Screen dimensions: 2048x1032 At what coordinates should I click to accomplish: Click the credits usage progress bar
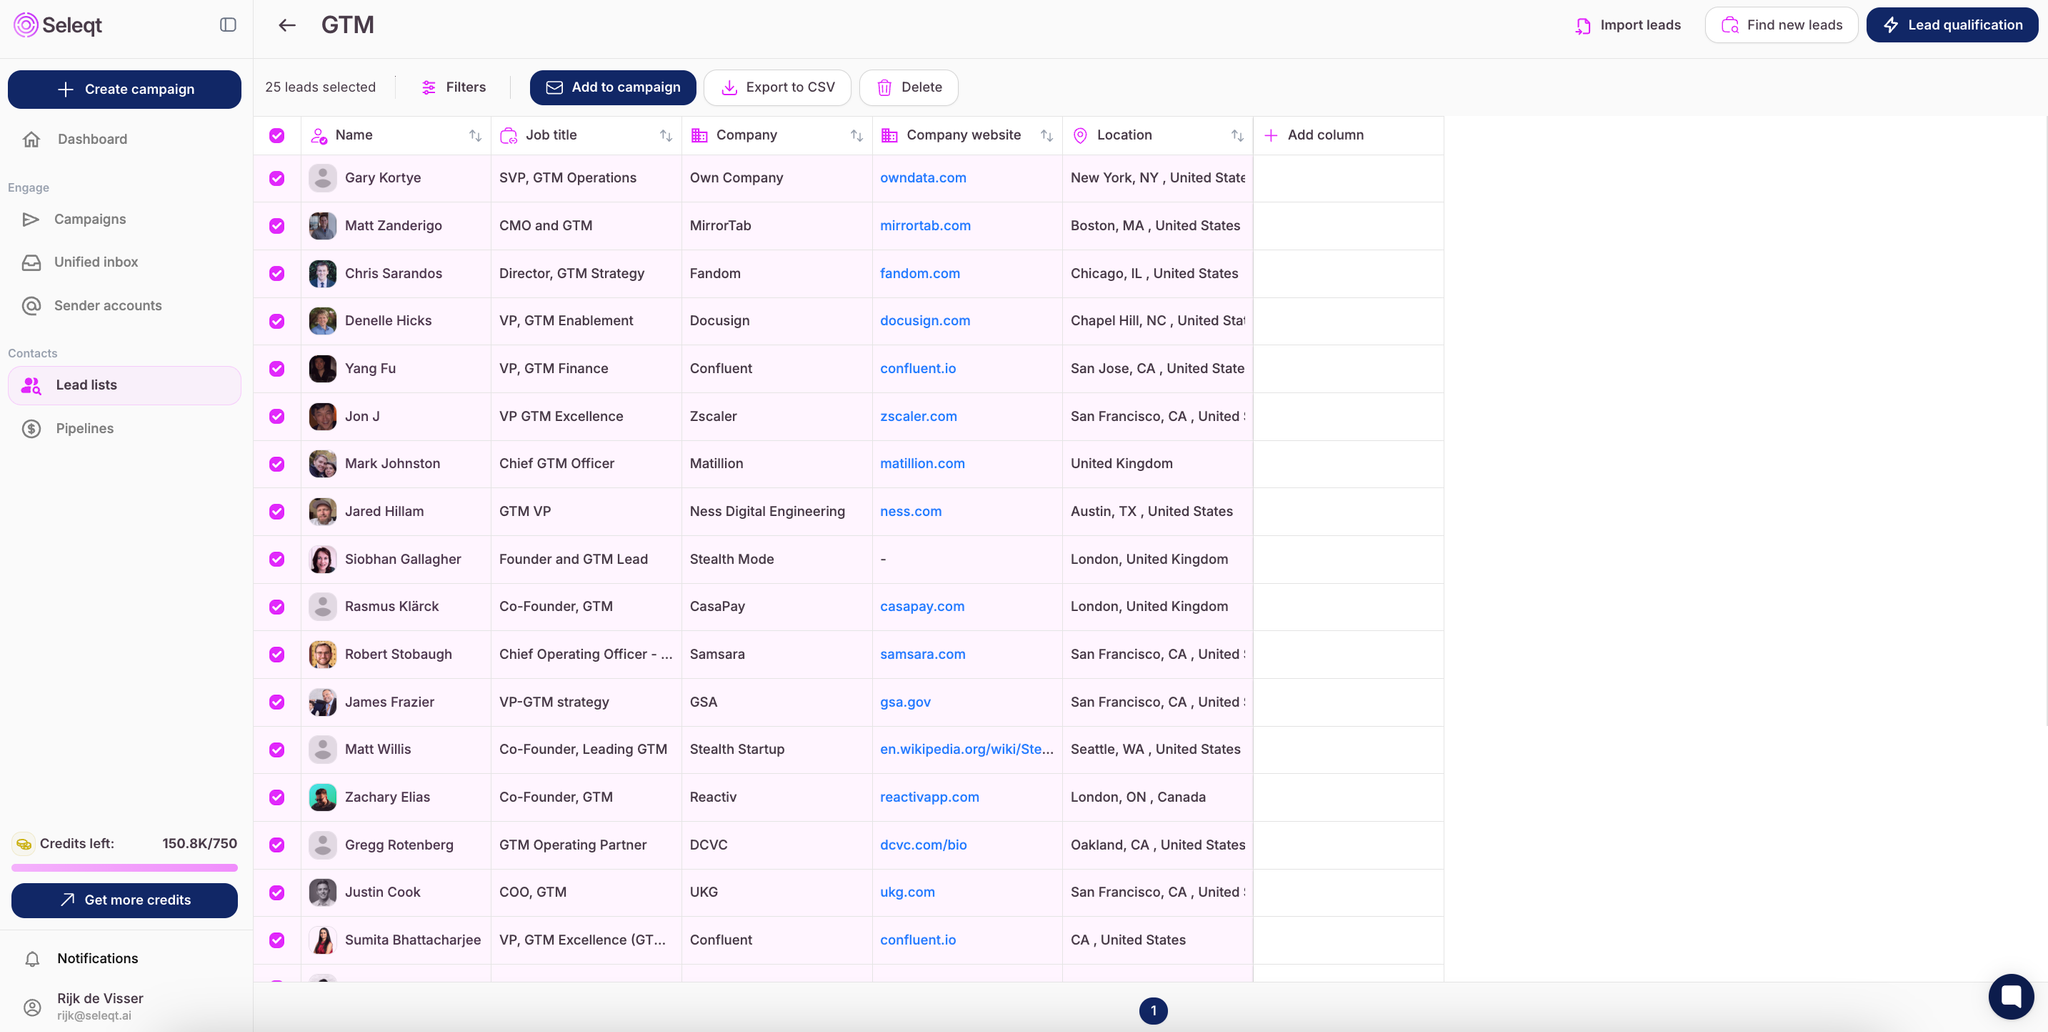pyautogui.click(x=124, y=868)
